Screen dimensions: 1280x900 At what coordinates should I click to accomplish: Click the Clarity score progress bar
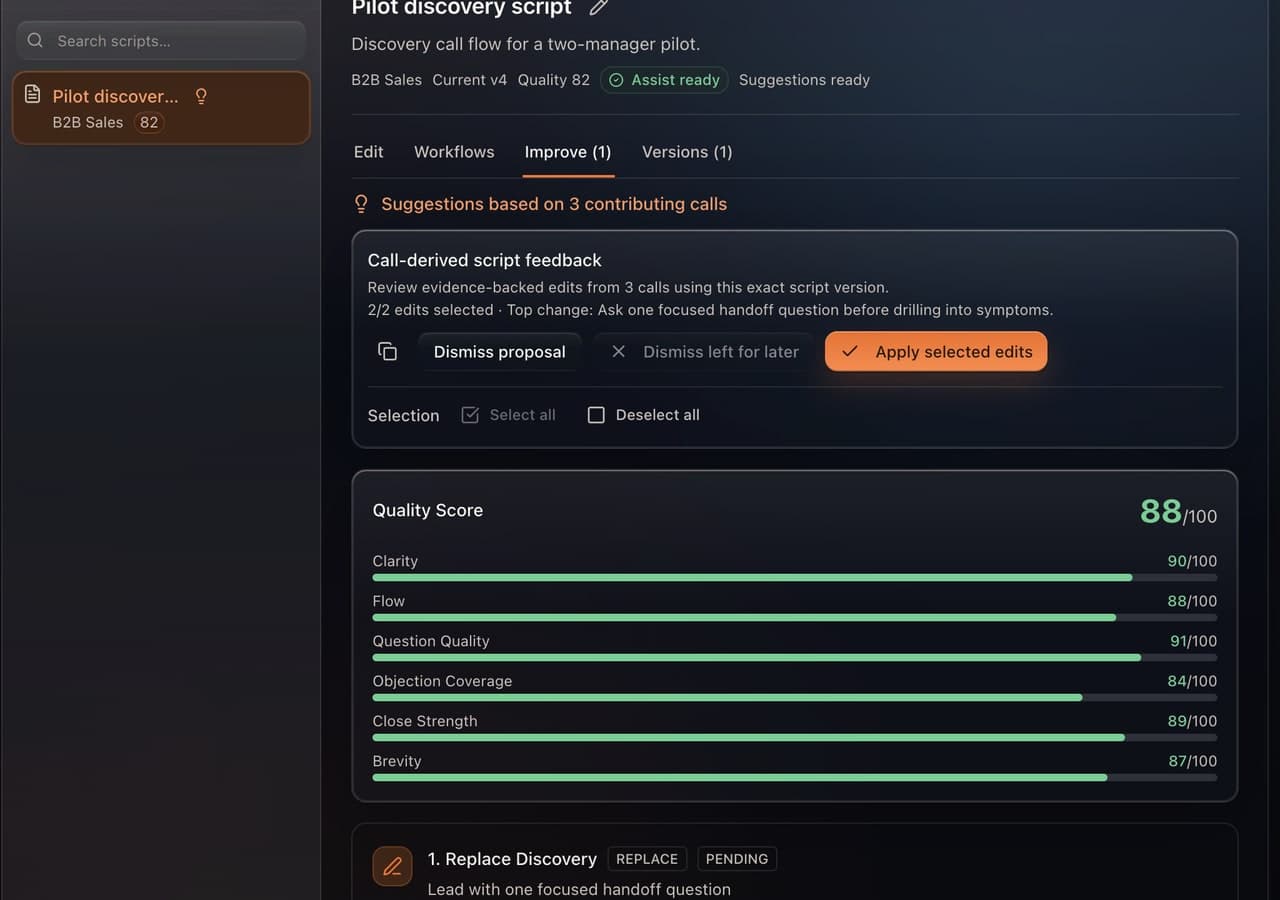click(795, 578)
